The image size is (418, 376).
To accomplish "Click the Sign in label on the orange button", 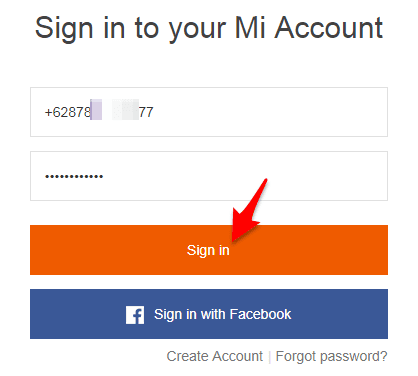I will 208,250.
